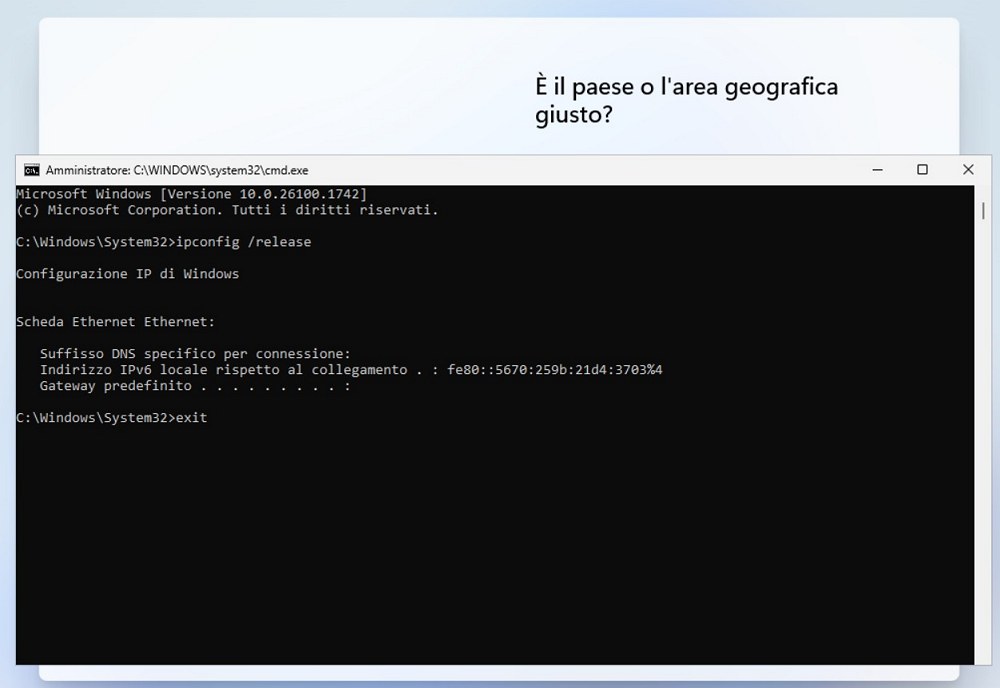Image resolution: width=1000 pixels, height=688 pixels.
Task: Click the IPv6 address fe80::5670:259b:21d4:3703%4
Action: point(554,370)
